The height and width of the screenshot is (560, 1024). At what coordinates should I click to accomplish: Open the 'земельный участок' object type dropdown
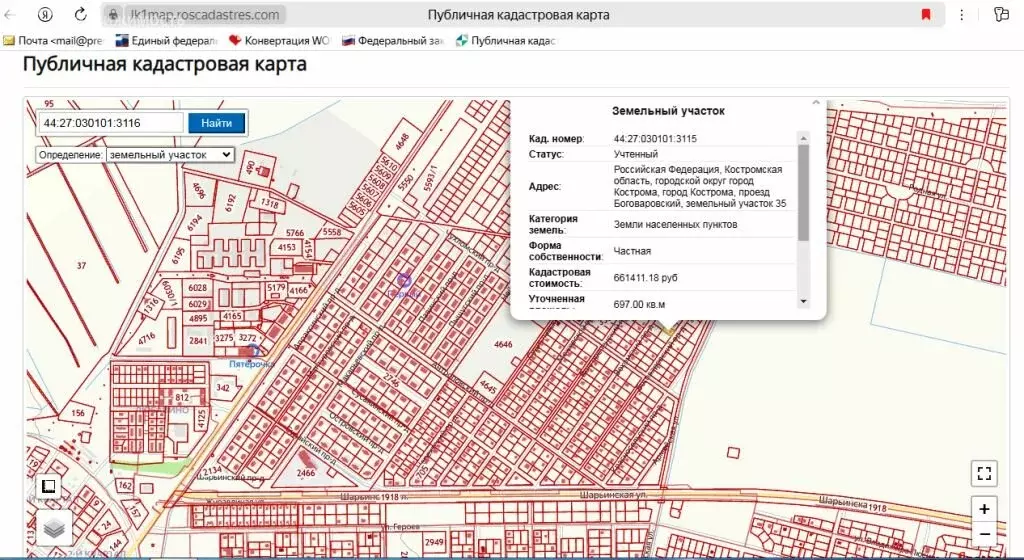[x=170, y=155]
